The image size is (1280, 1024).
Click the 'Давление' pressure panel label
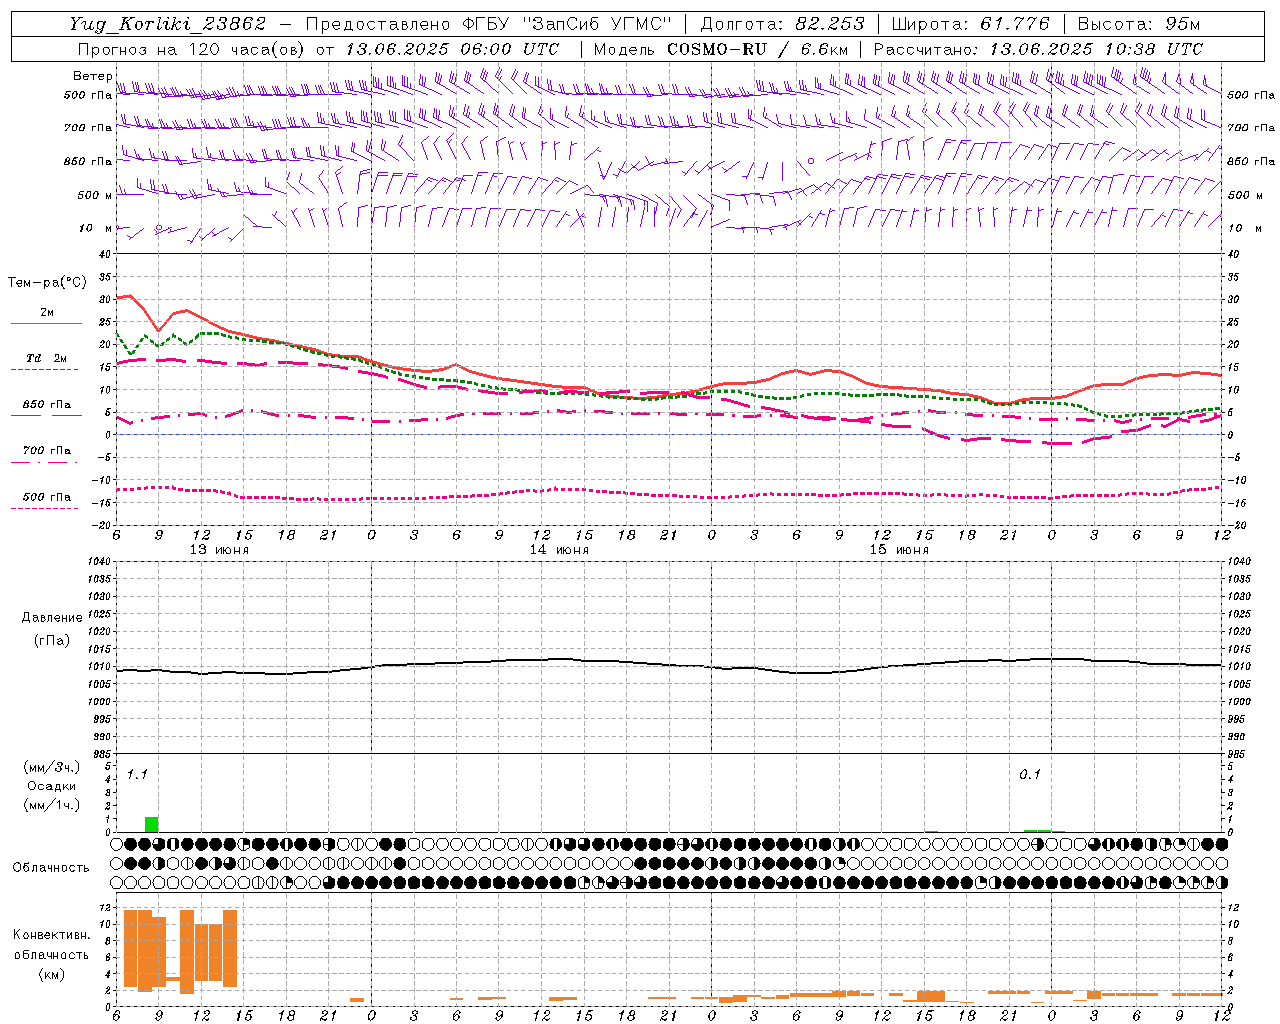pos(52,618)
